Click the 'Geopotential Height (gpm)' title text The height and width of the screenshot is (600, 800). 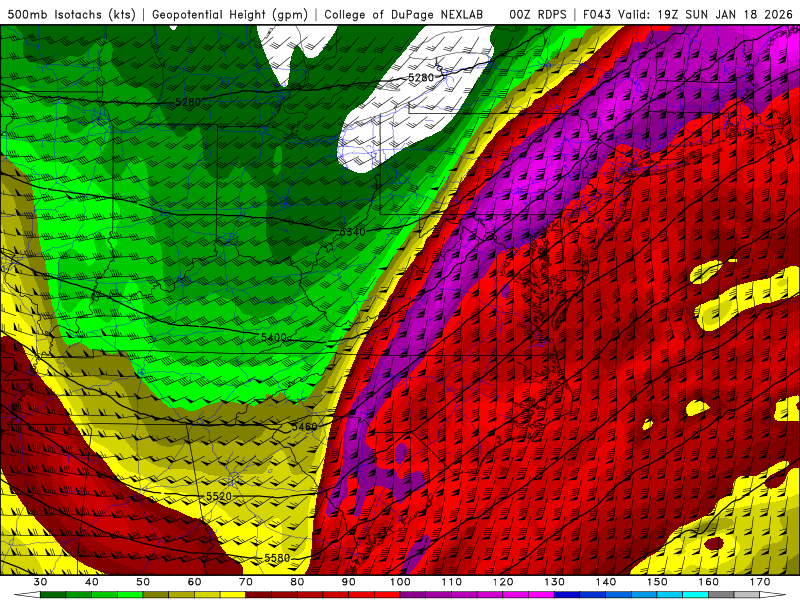230,14
